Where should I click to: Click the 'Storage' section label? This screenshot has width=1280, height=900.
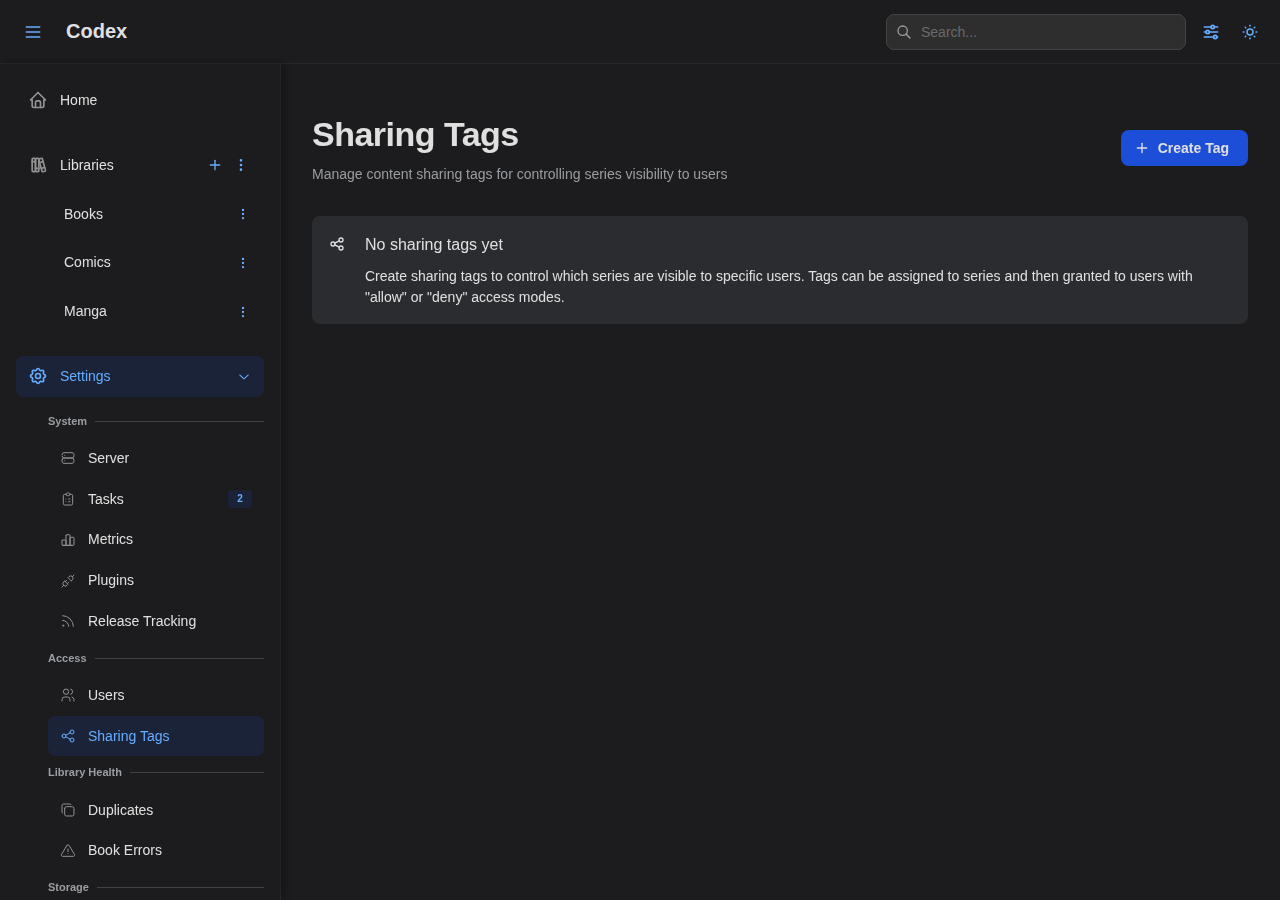tap(68, 887)
